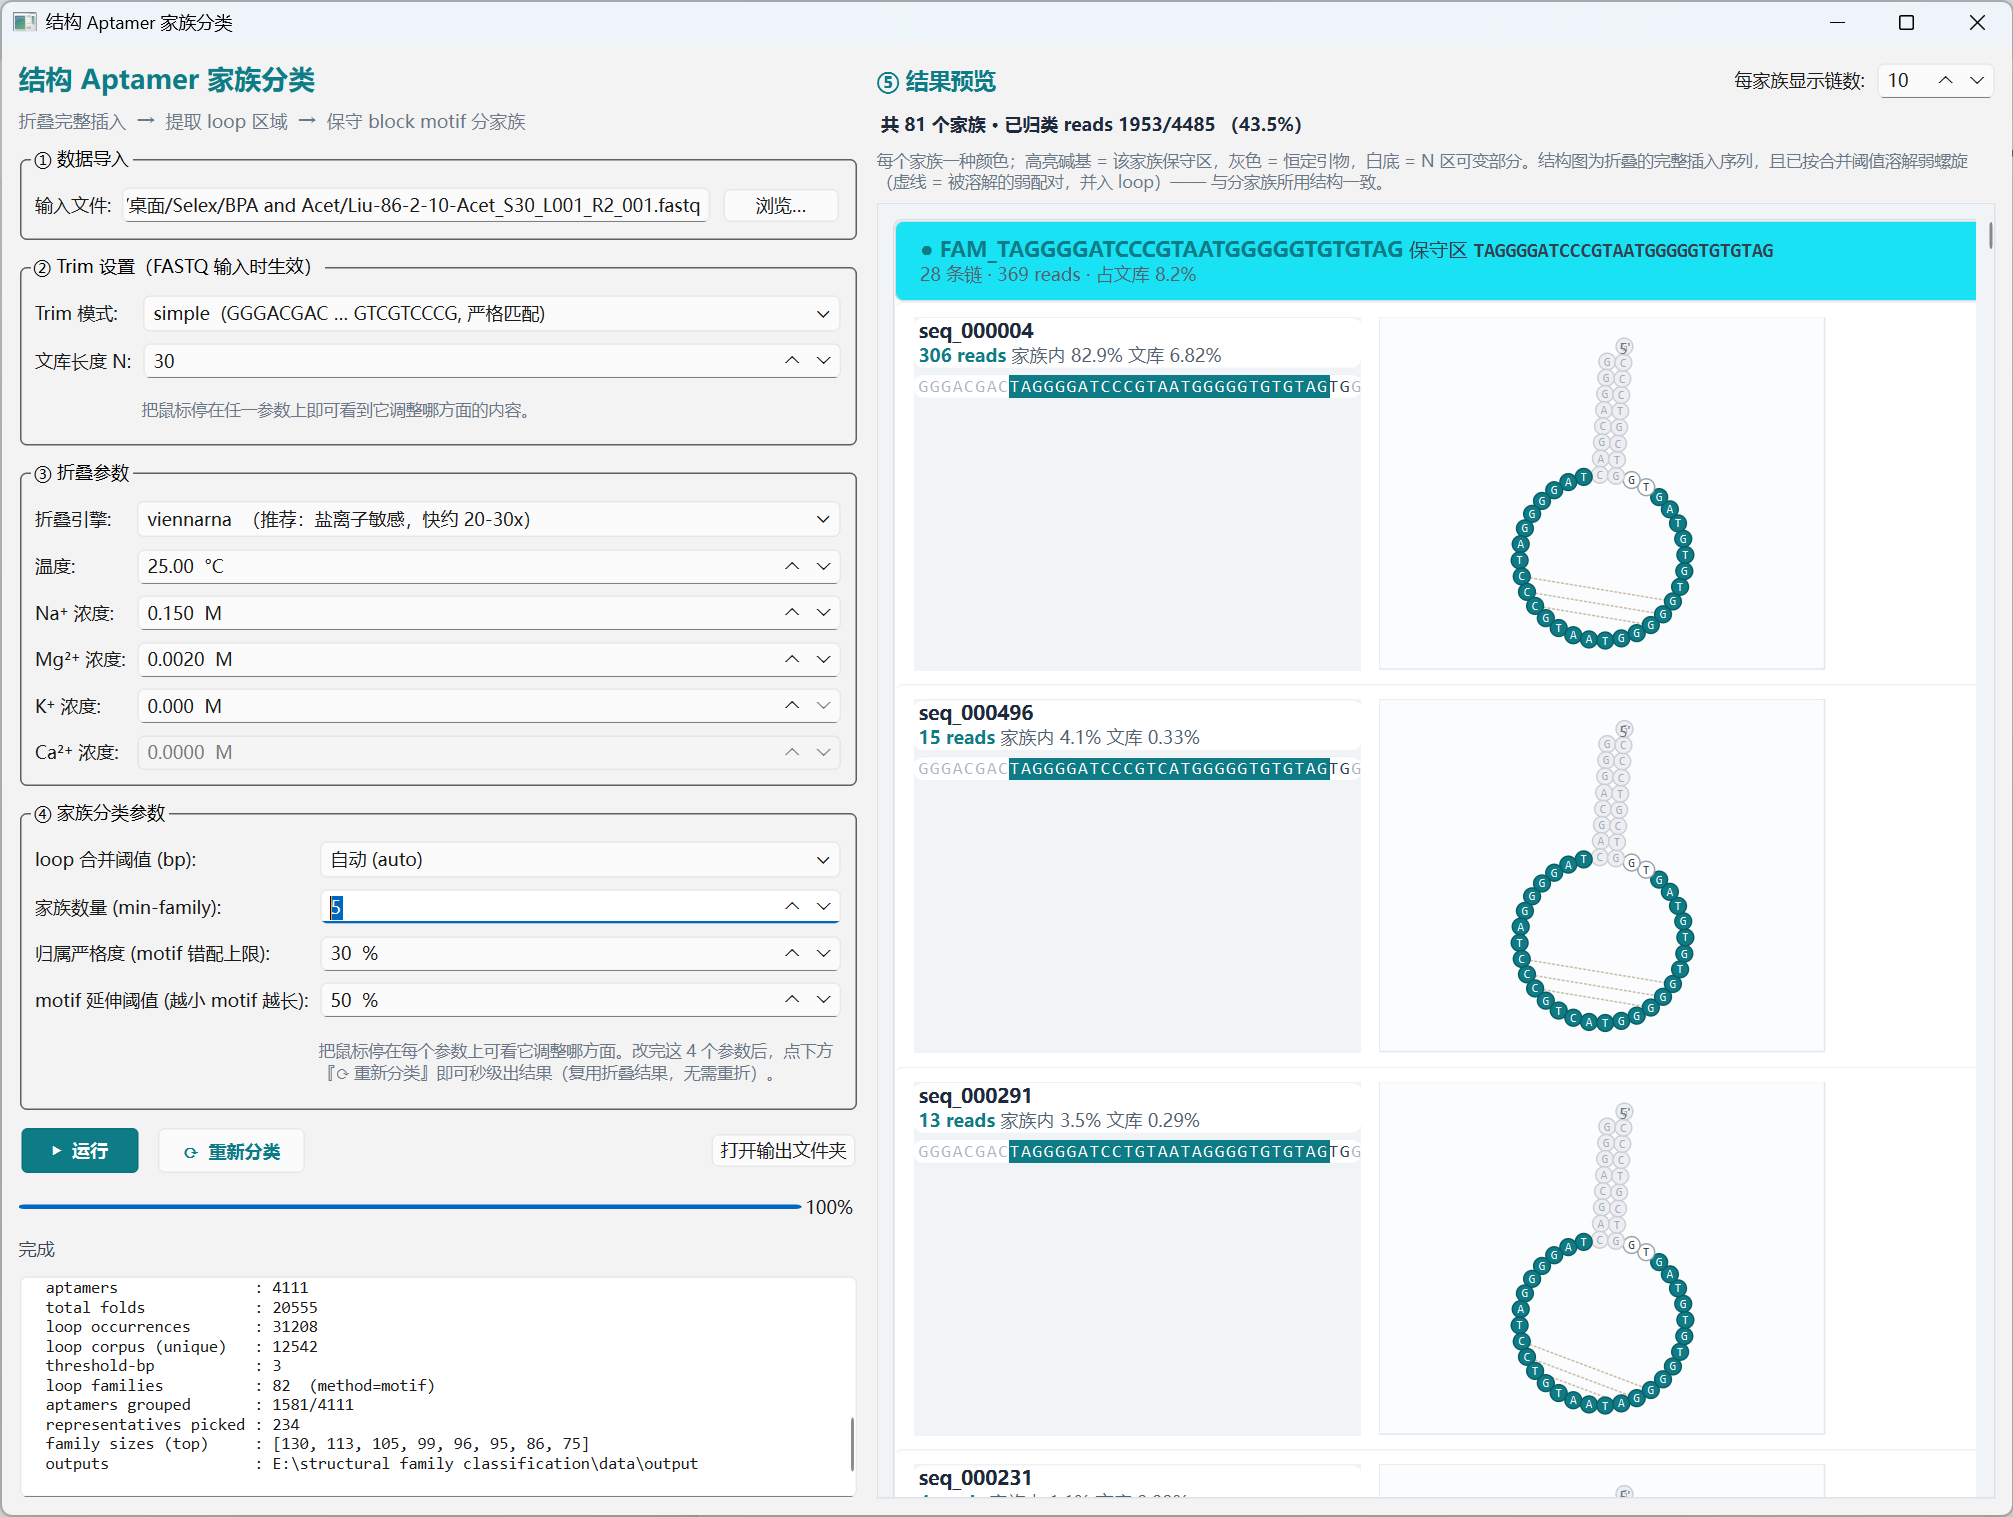This screenshot has height=1517, width=2013.
Task: Click the results preview scrollbar
Action: tap(1990, 236)
